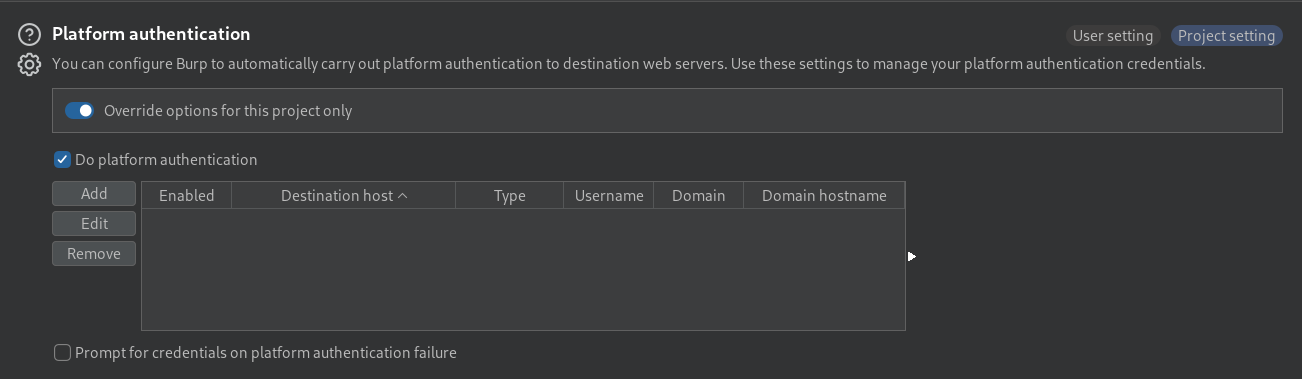Click the Username column header
Image resolution: width=1302 pixels, height=379 pixels.
pos(609,196)
